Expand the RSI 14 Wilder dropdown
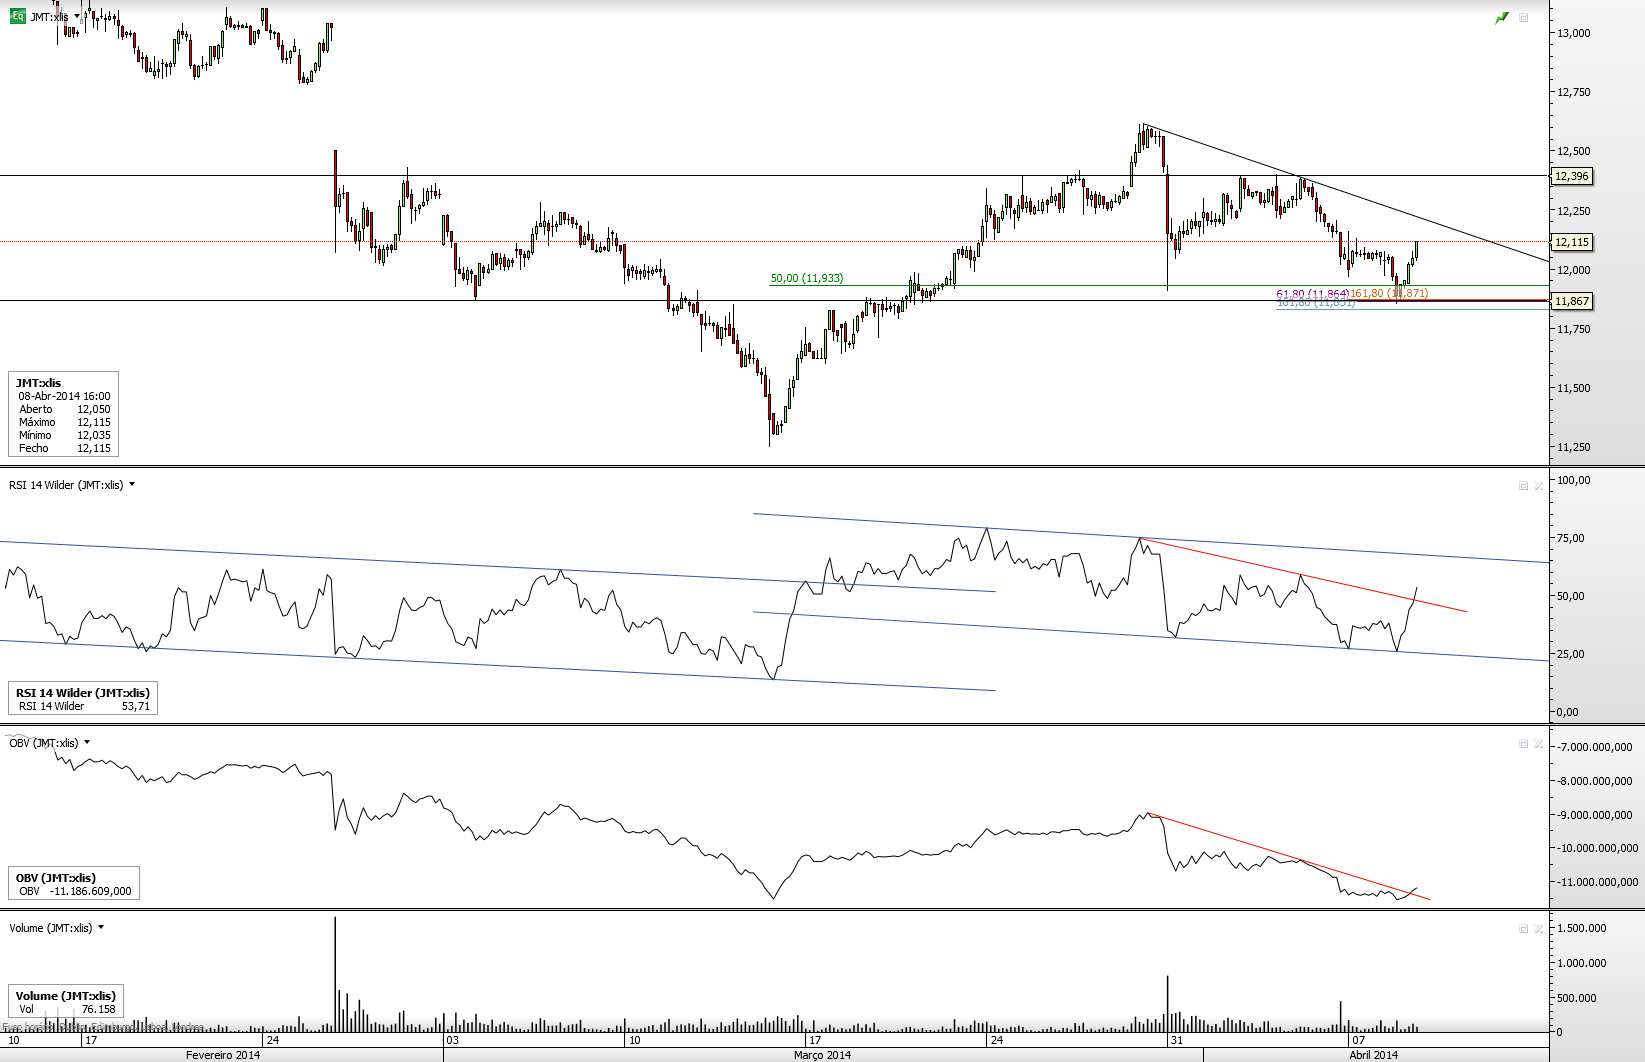This screenshot has height=1062, width=1645. [x=132, y=485]
